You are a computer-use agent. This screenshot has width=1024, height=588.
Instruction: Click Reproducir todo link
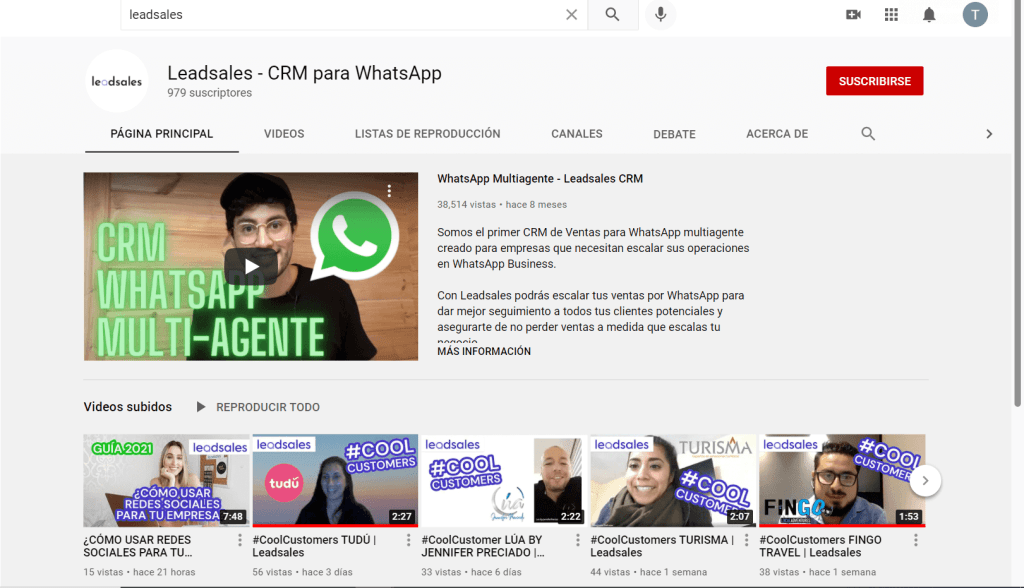pos(268,407)
